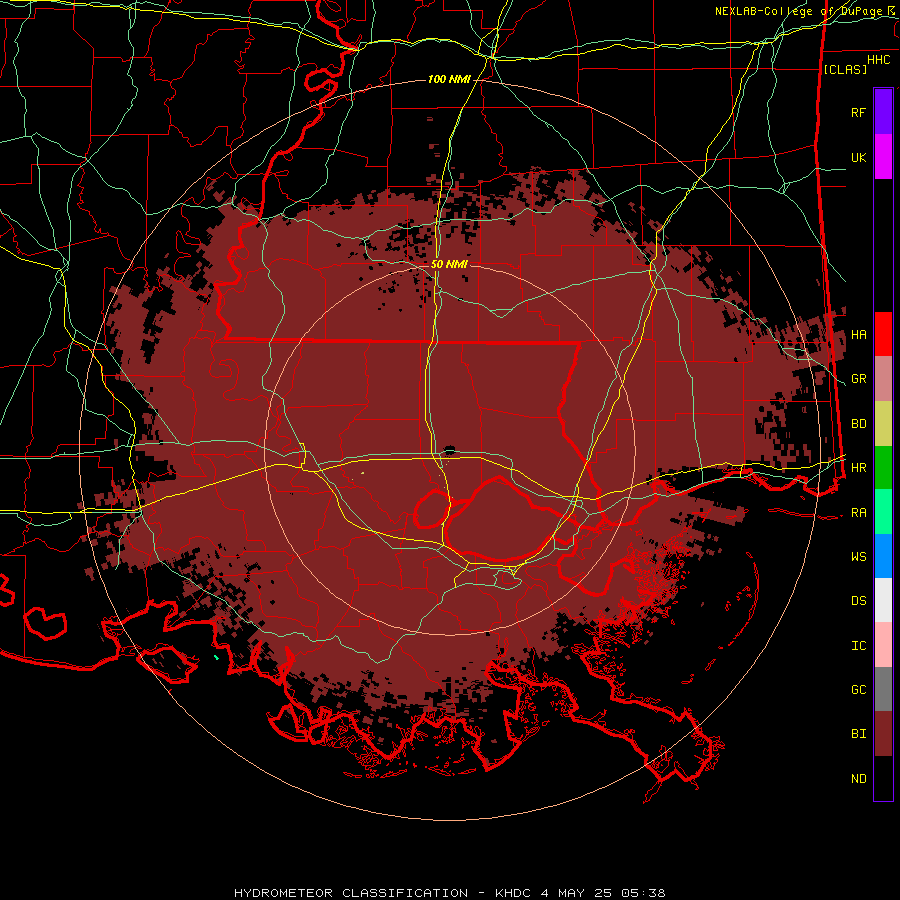This screenshot has height=900, width=900.
Task: Click the 100 NMI range ring label
Action: click(449, 79)
